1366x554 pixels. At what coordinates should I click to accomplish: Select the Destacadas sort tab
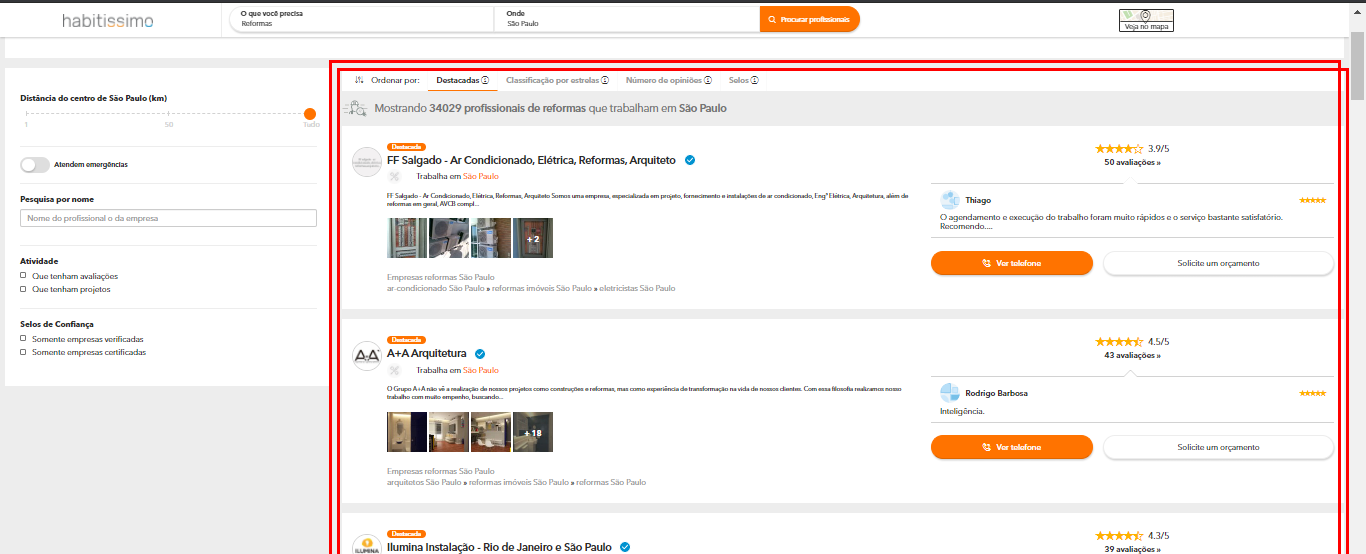click(x=462, y=80)
